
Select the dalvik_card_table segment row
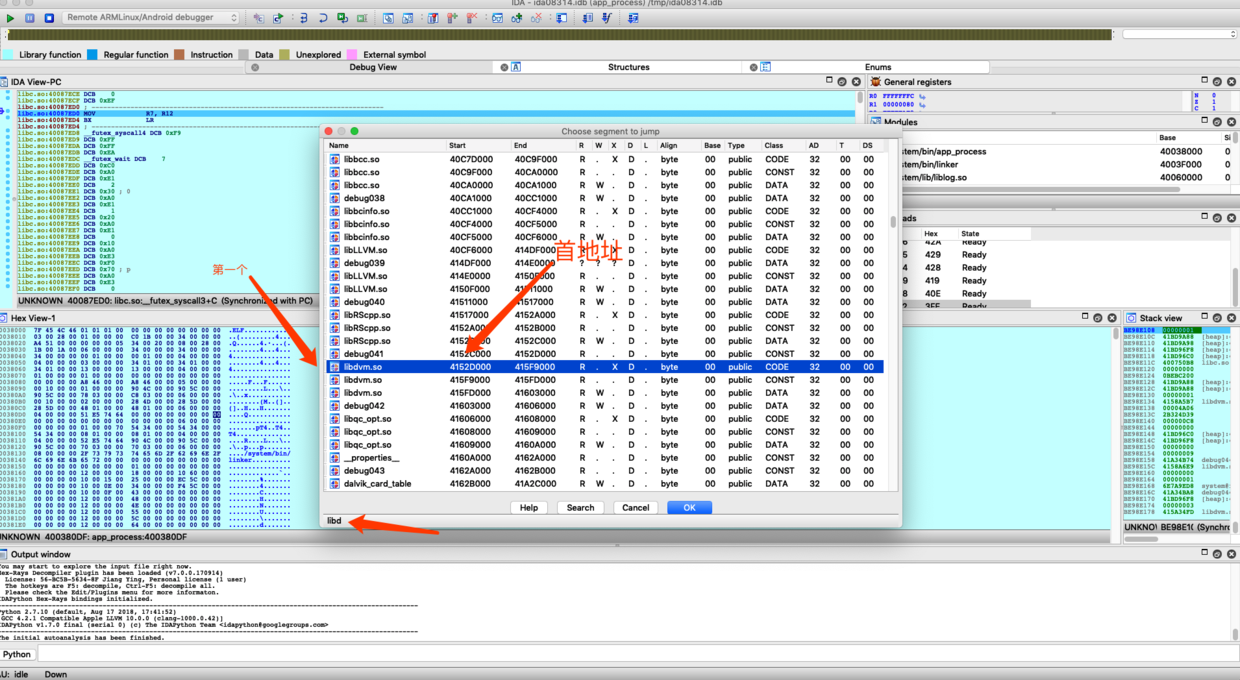606,484
